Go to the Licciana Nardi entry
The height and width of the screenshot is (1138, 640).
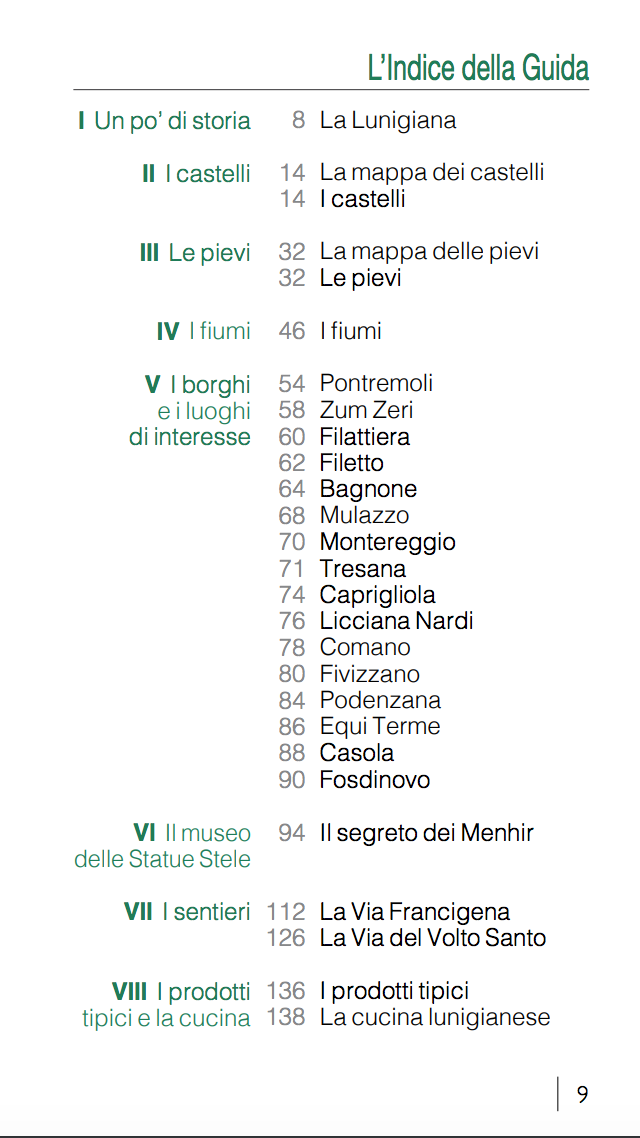[396, 621]
